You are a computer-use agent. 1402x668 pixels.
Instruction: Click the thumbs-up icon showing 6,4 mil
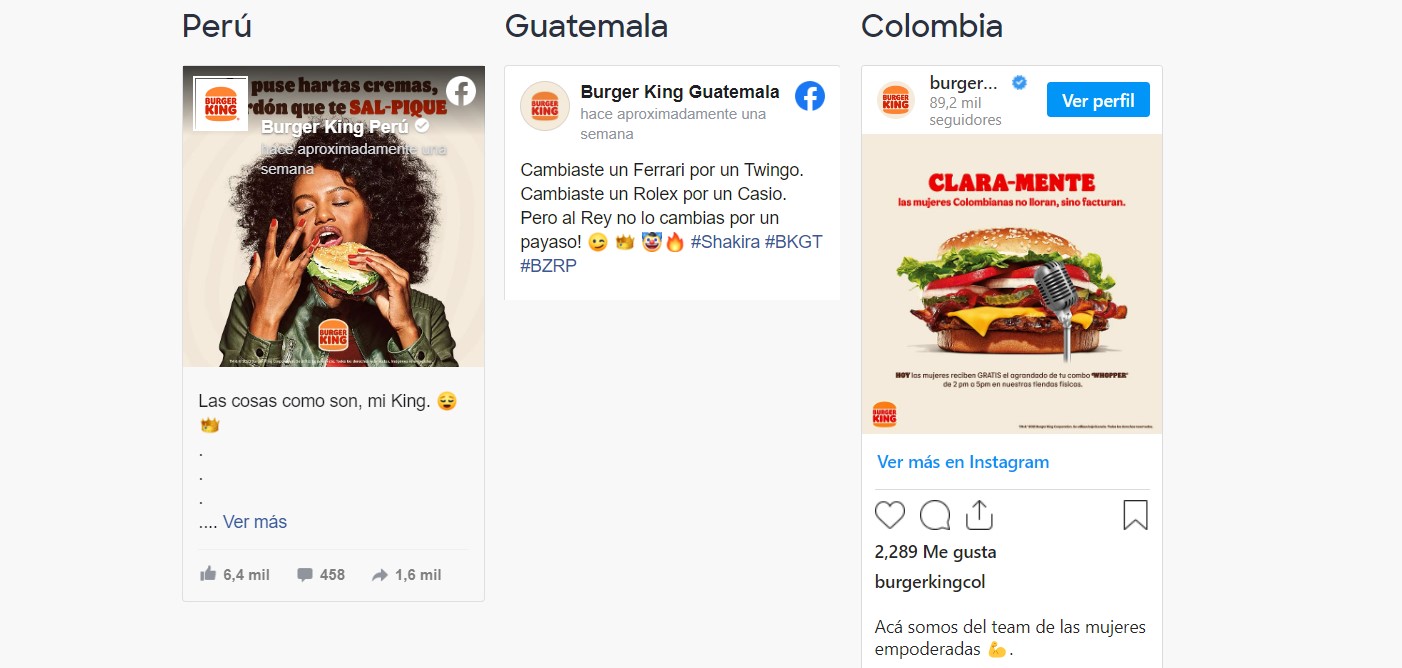(208, 574)
